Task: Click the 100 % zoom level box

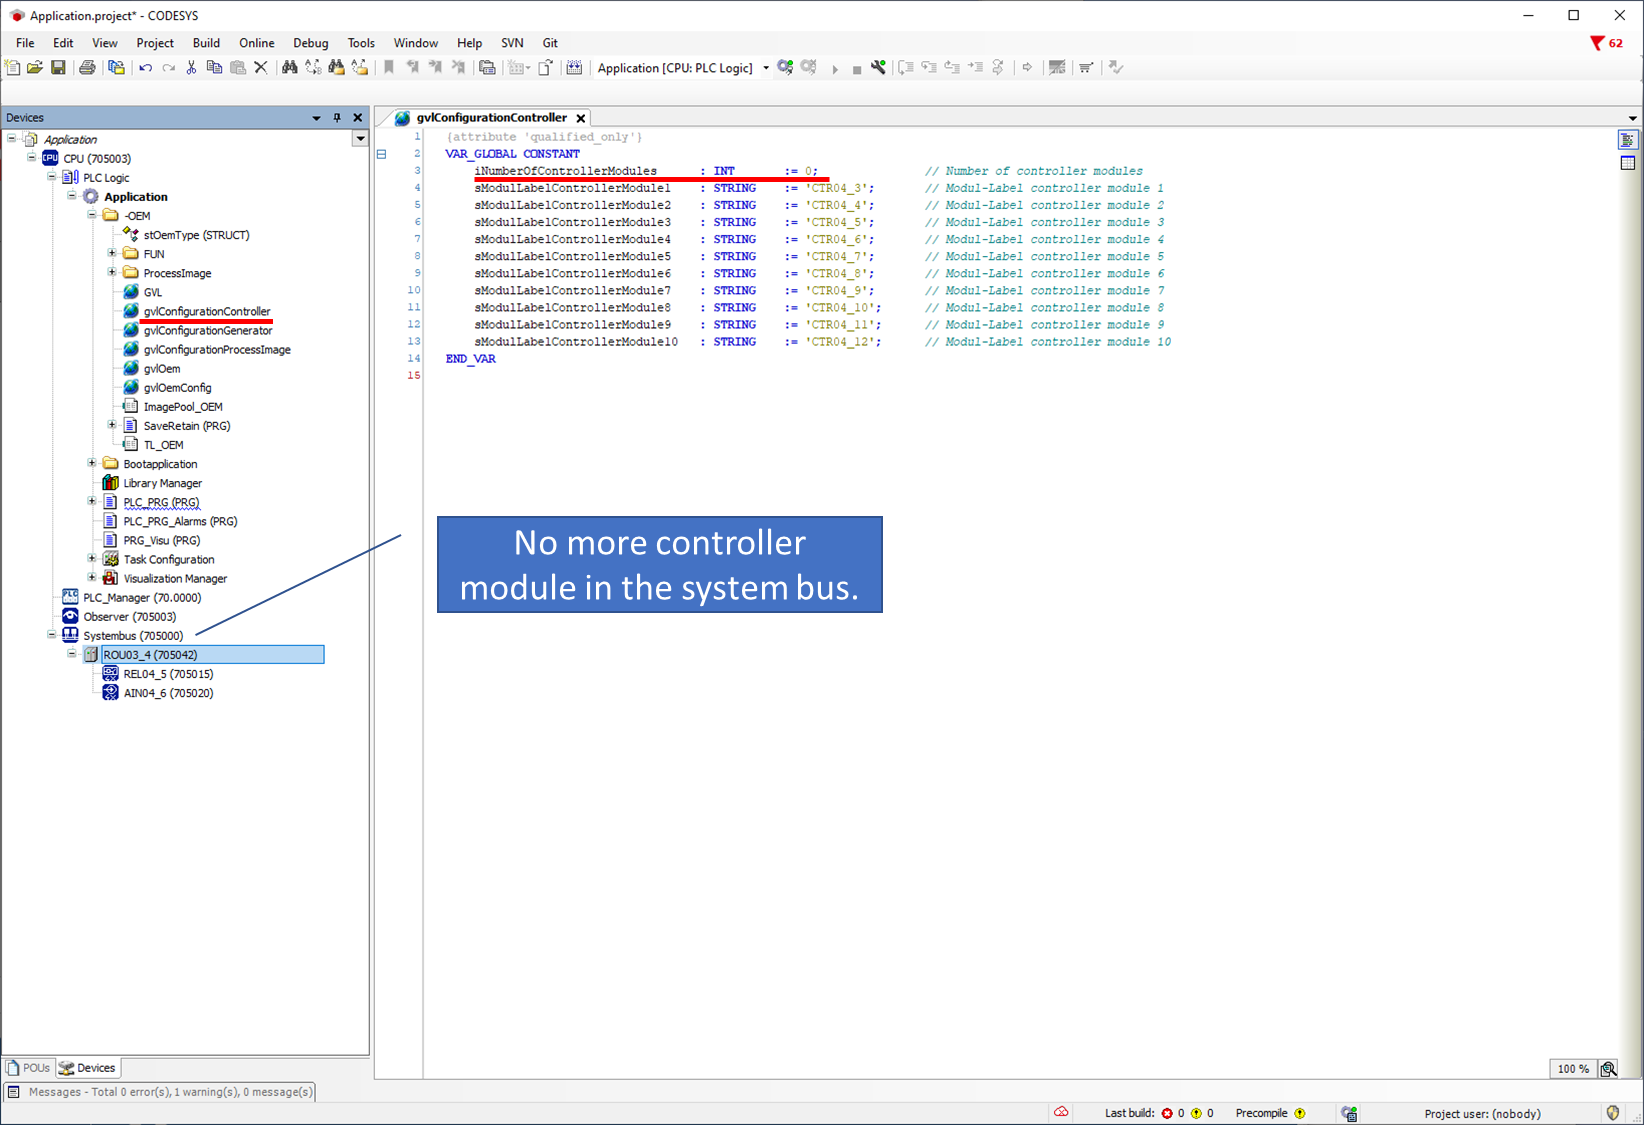Action: (x=1572, y=1069)
